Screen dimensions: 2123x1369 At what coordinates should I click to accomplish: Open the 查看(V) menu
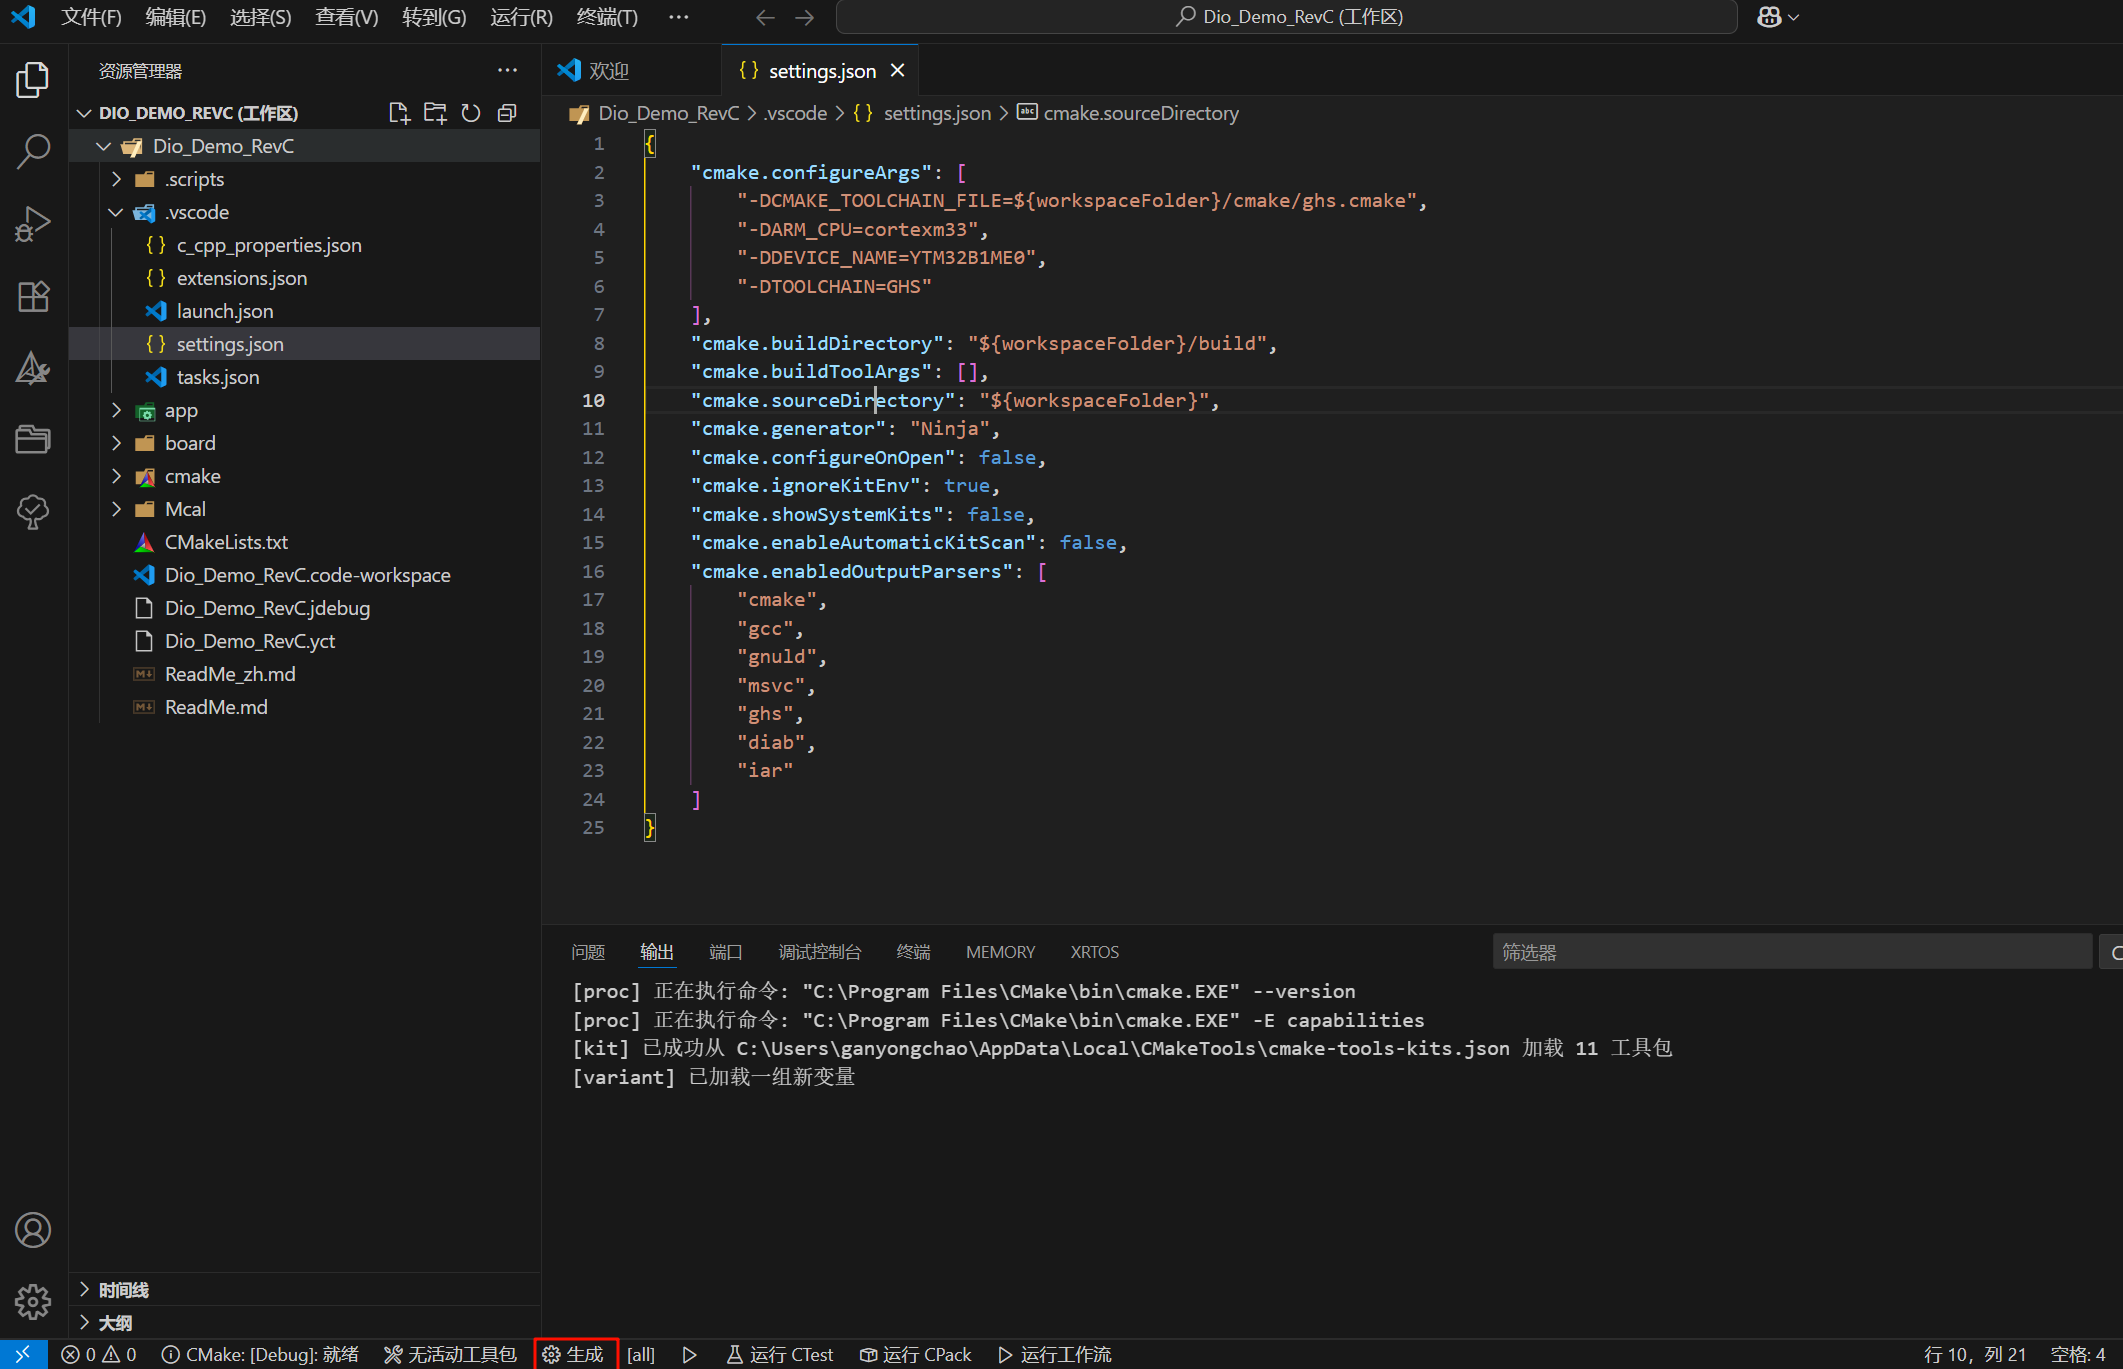(x=347, y=17)
